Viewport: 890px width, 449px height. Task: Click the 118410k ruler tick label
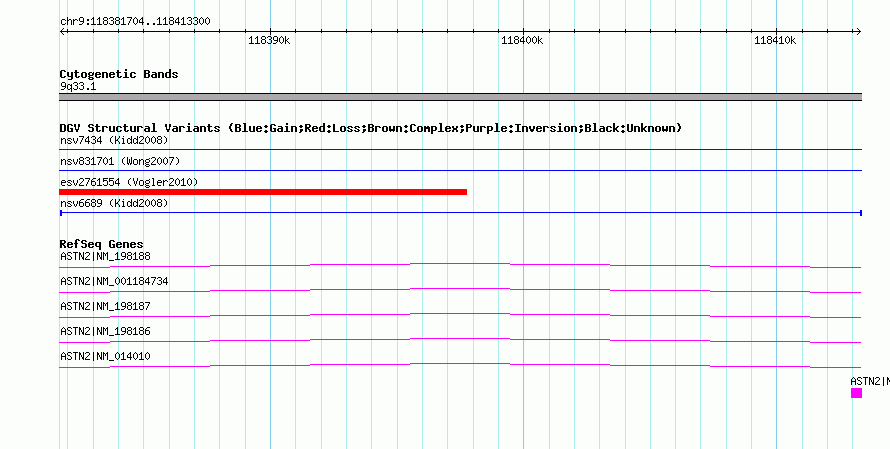click(x=775, y=40)
